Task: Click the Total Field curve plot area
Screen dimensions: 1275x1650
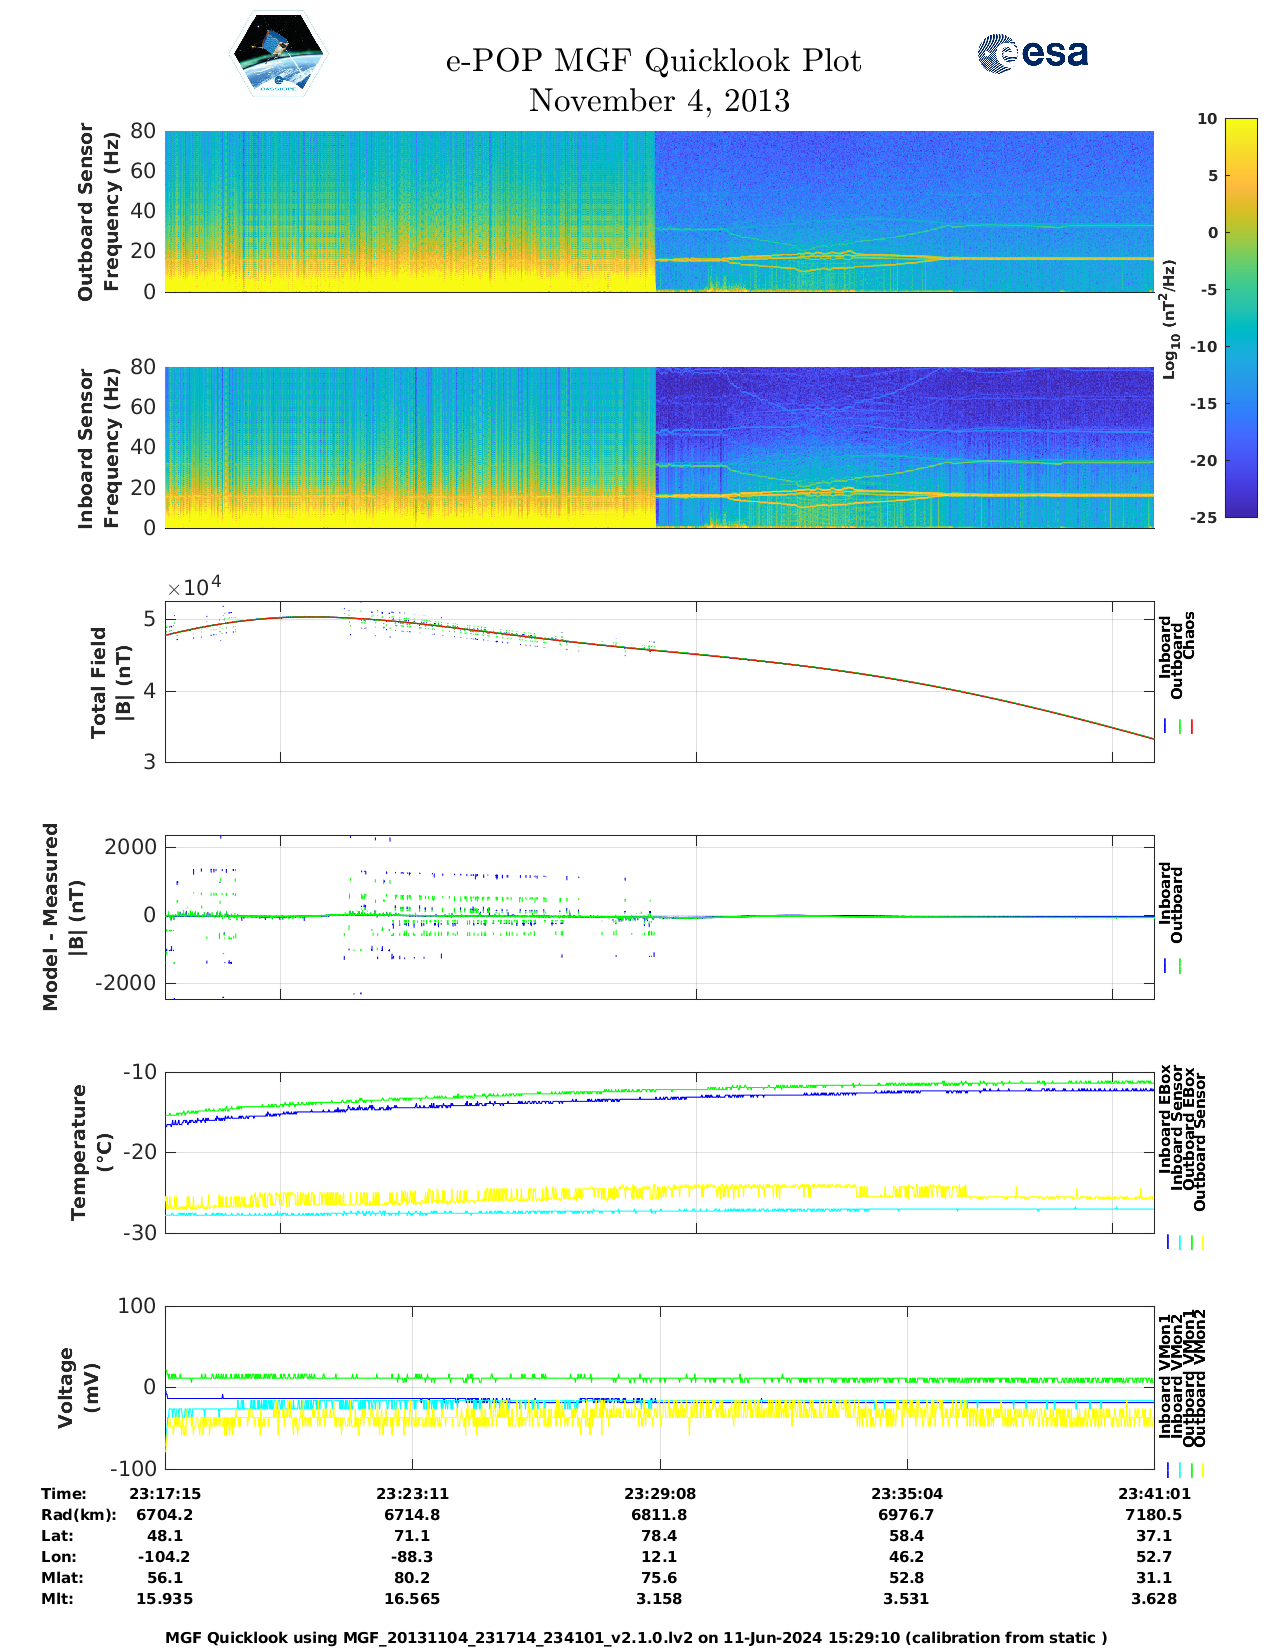Action: click(659, 682)
